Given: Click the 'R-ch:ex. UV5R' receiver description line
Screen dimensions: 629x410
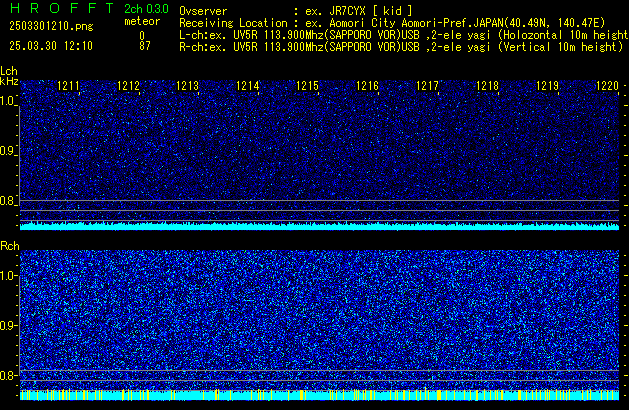Looking at the screenshot, I should [x=401, y=47].
